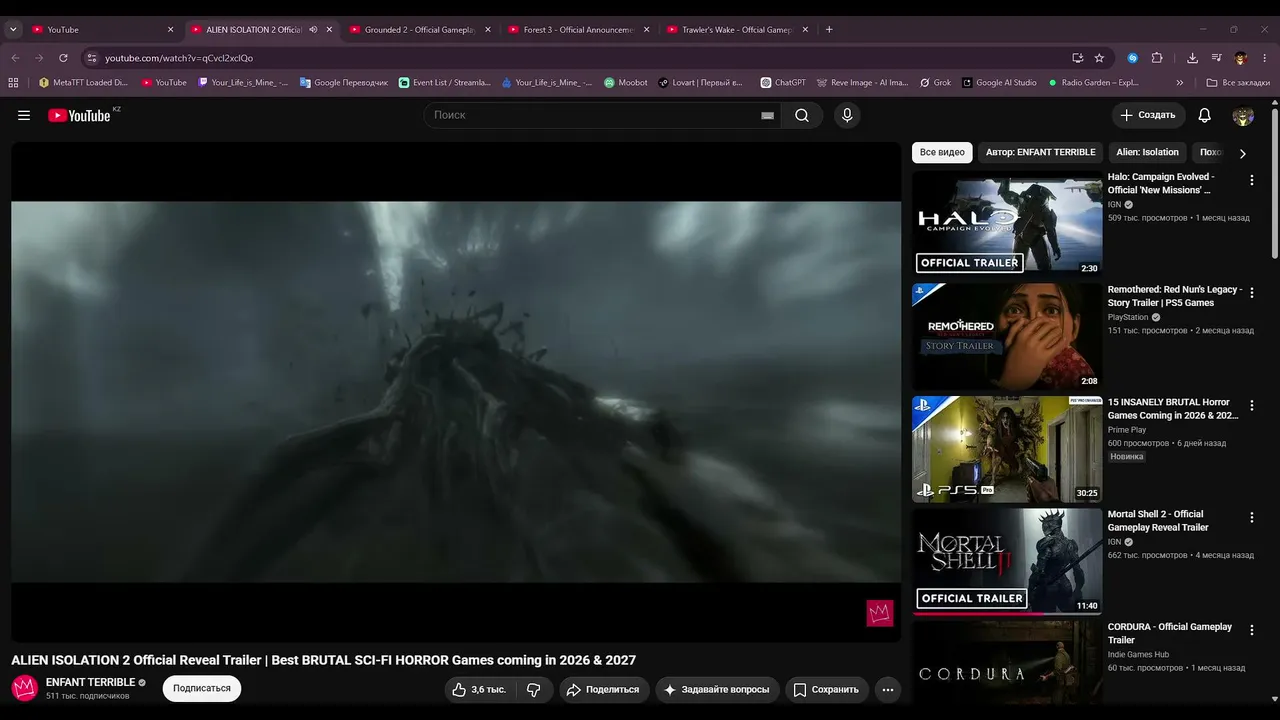Open options for Halo: Campaign Evolved video
The image size is (1280, 720).
[1251, 180]
